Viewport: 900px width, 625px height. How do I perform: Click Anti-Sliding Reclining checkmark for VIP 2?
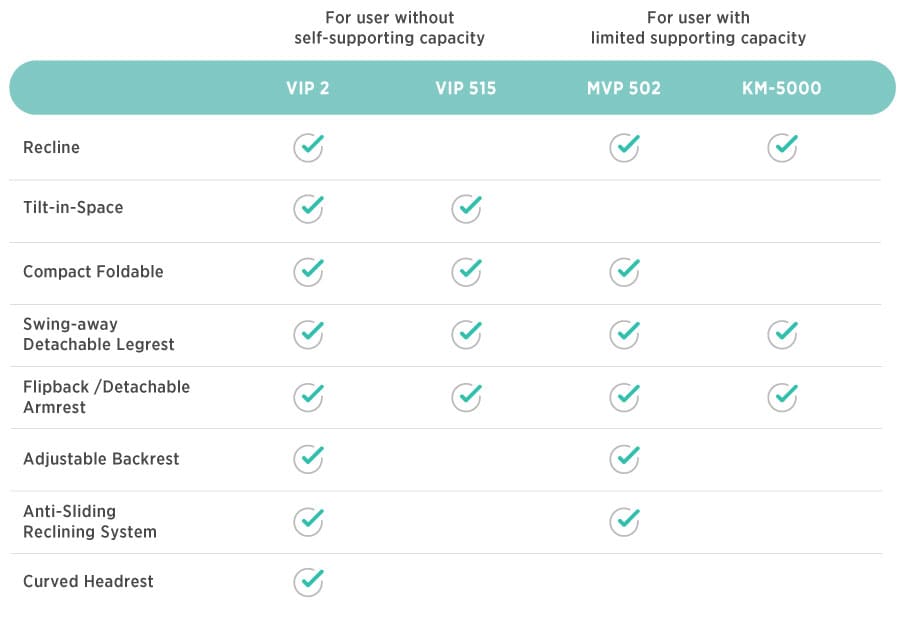point(309,521)
